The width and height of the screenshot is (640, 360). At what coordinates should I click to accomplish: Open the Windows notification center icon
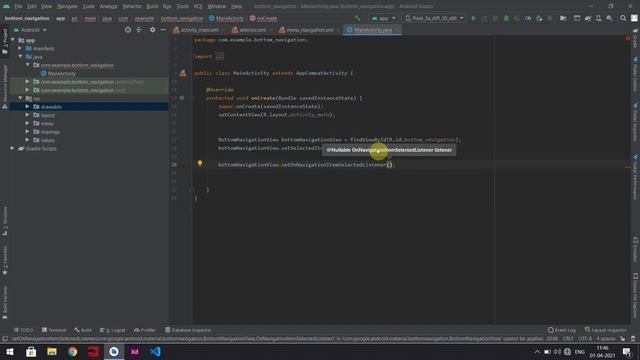627,351
